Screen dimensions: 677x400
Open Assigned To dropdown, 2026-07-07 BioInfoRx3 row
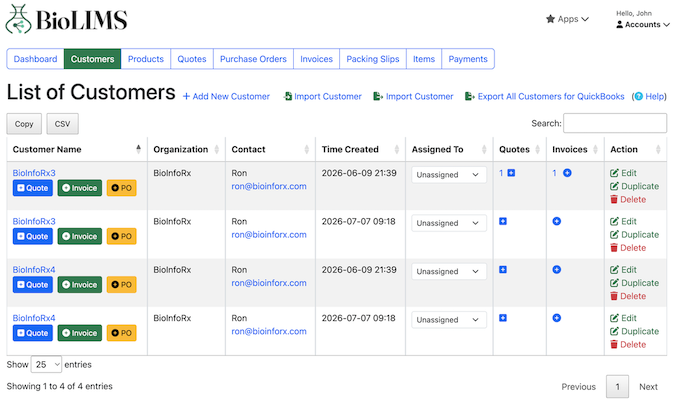[x=449, y=223]
